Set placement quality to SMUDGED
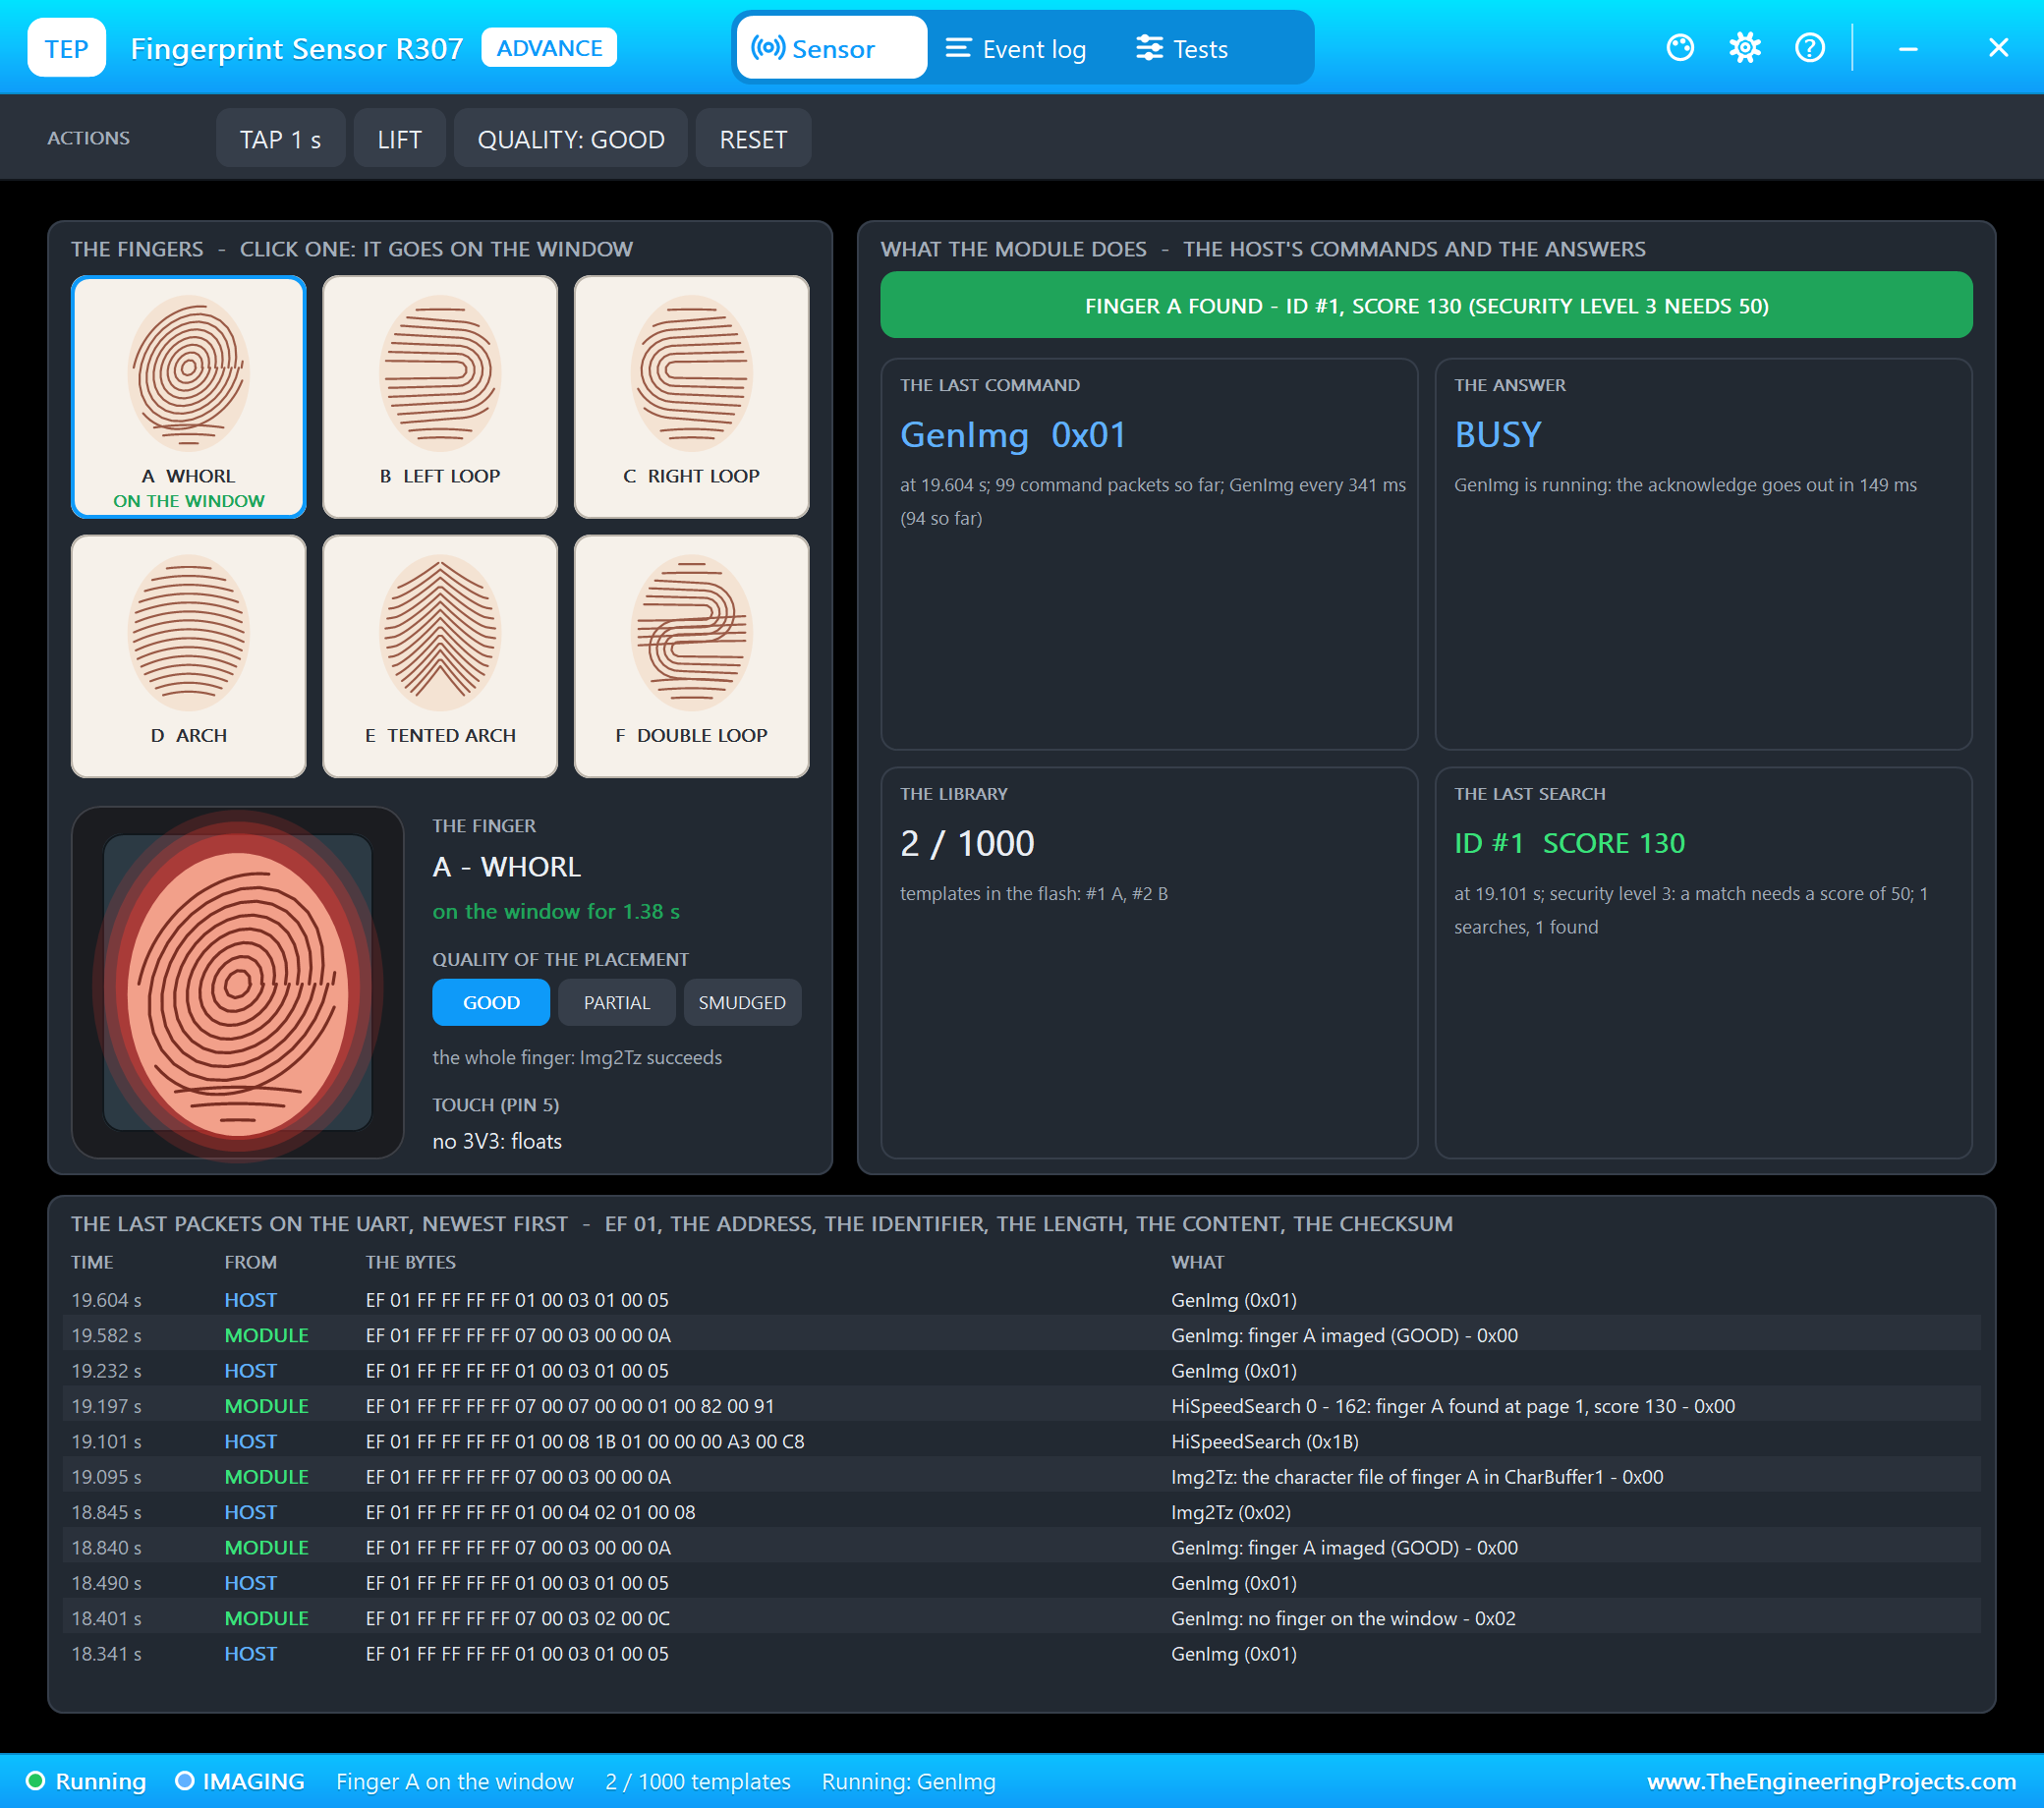Image resolution: width=2044 pixels, height=1808 pixels. point(742,1002)
